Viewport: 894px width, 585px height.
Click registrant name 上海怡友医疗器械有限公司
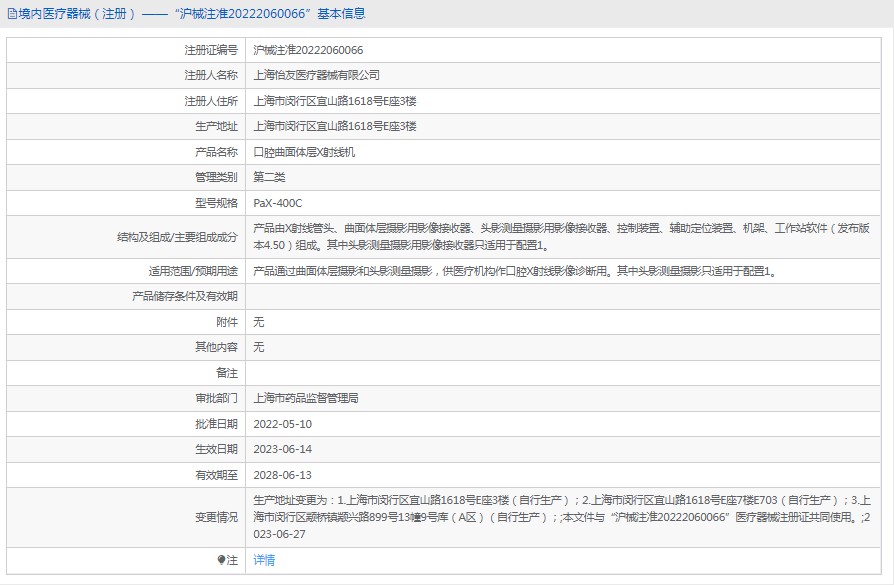(x=316, y=75)
